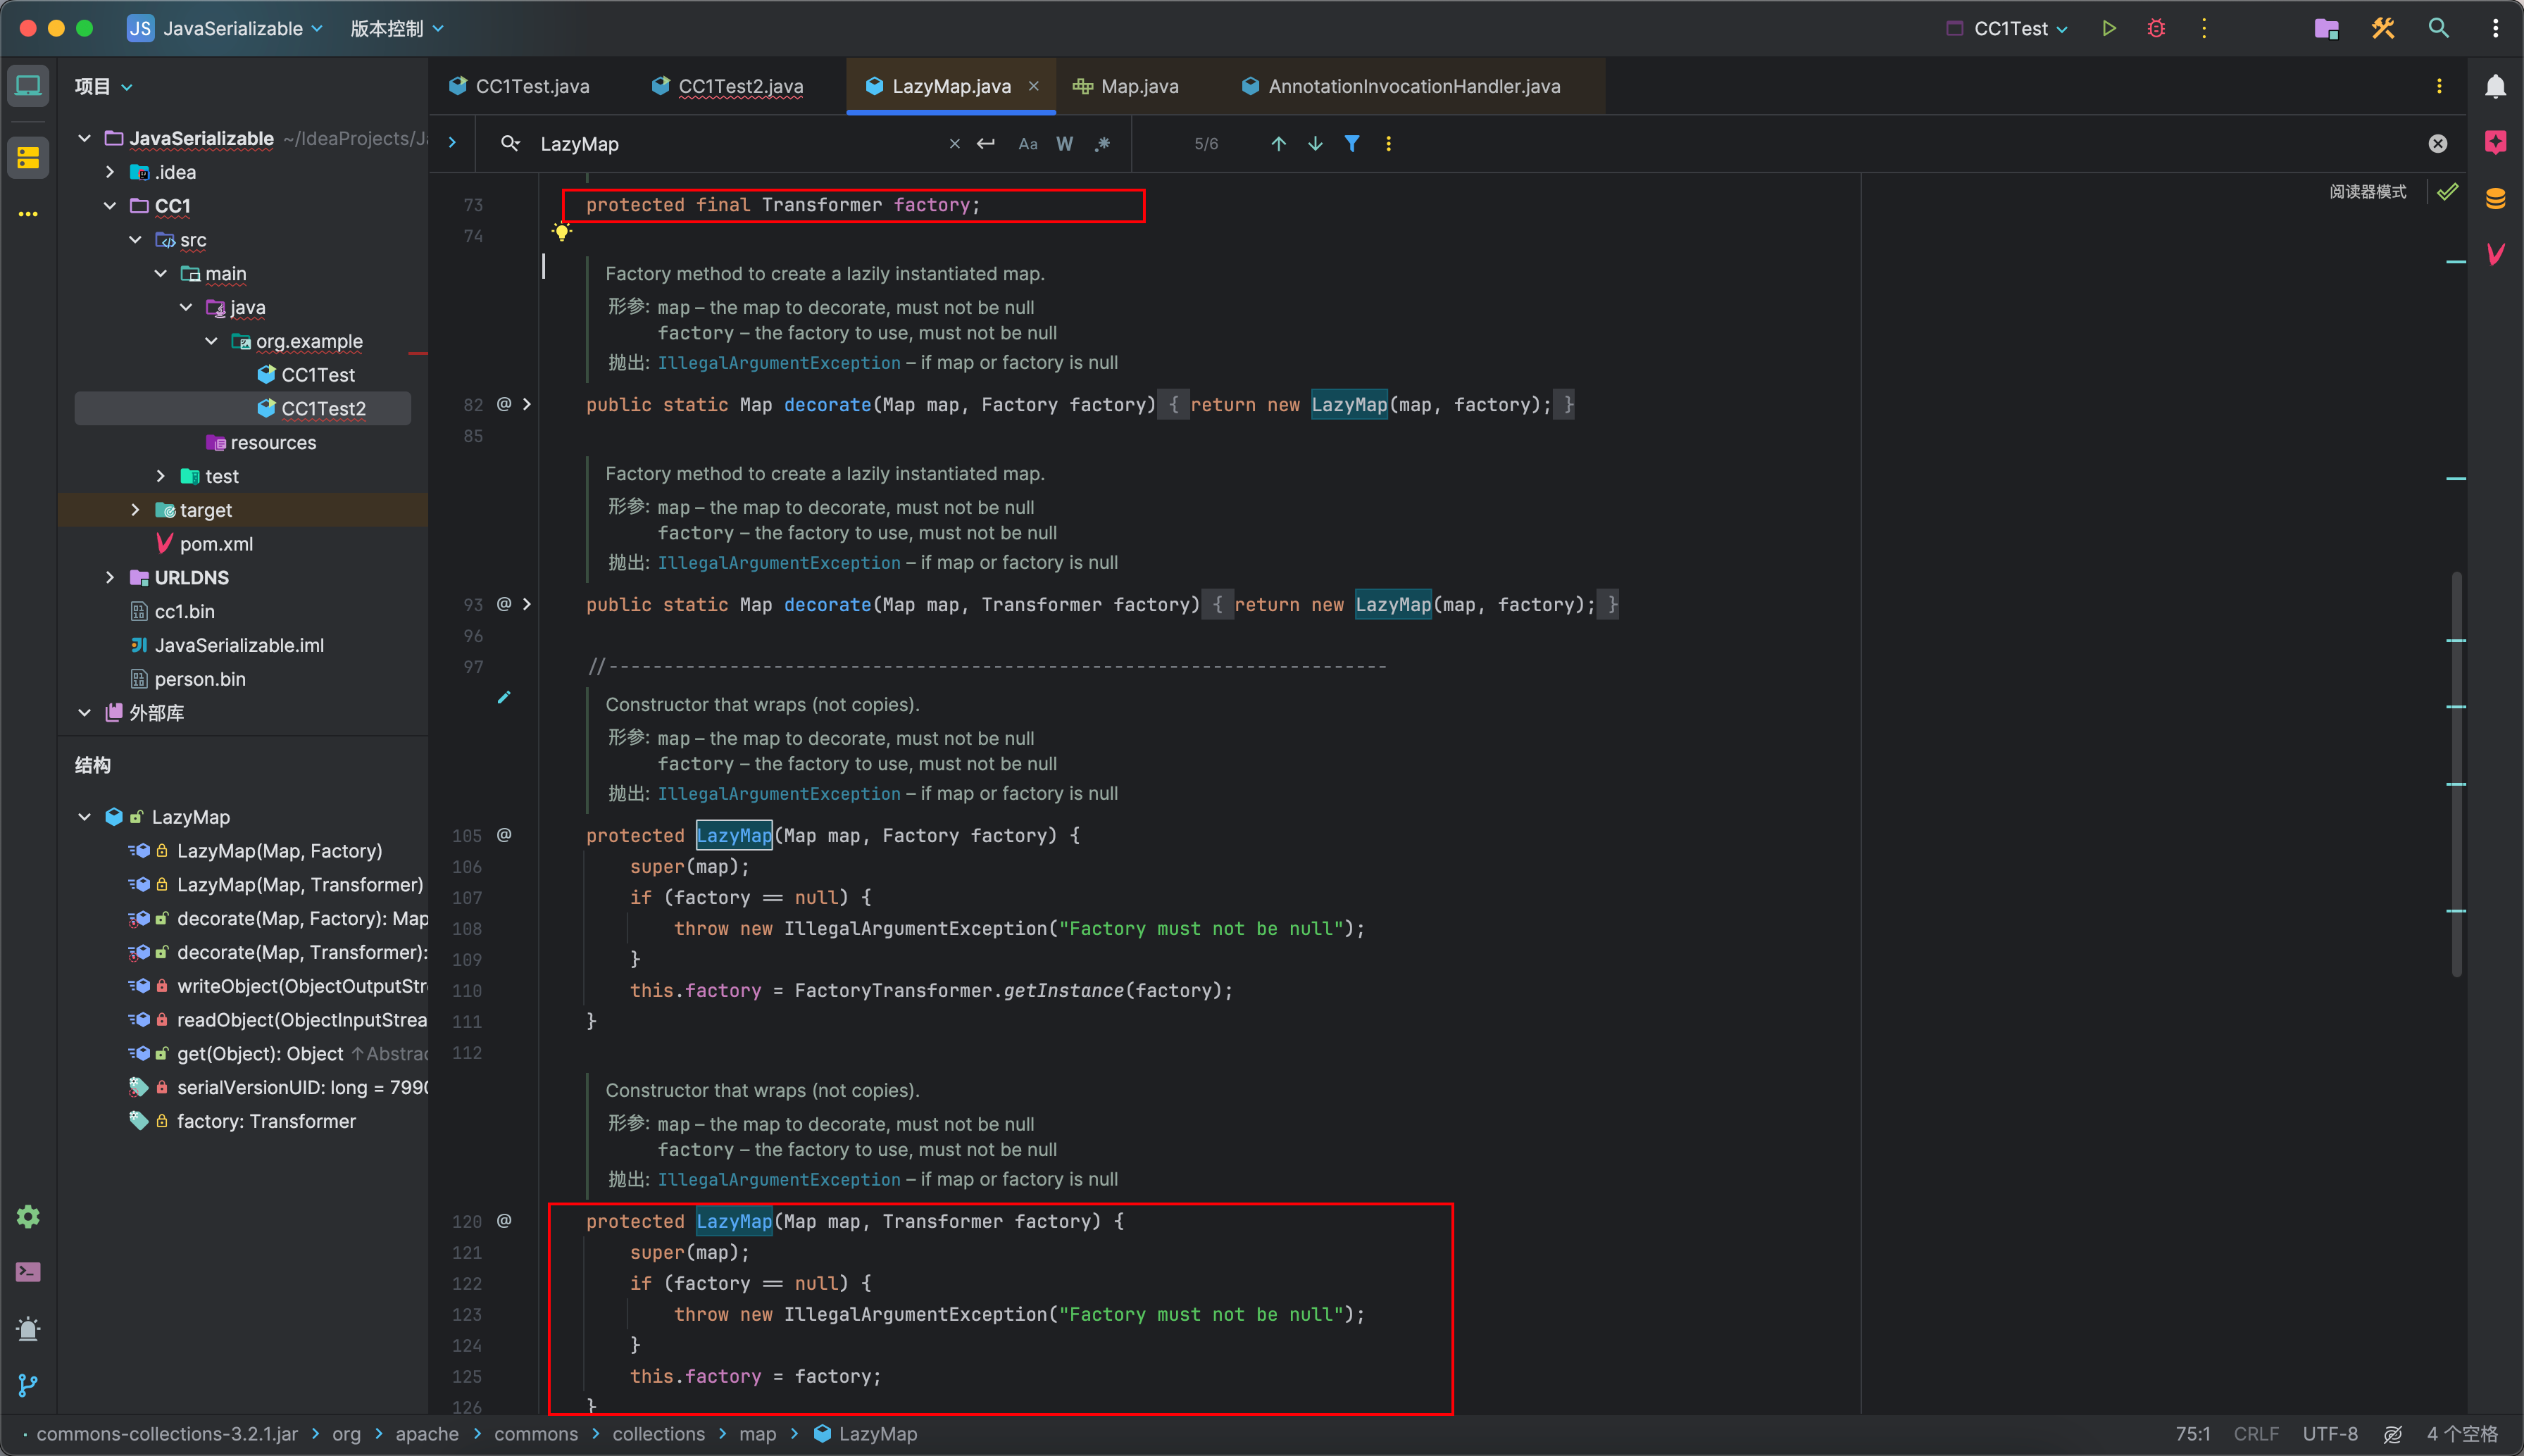Open the Structure tool window icon
The width and height of the screenshot is (2524, 1456).
coord(28,157)
